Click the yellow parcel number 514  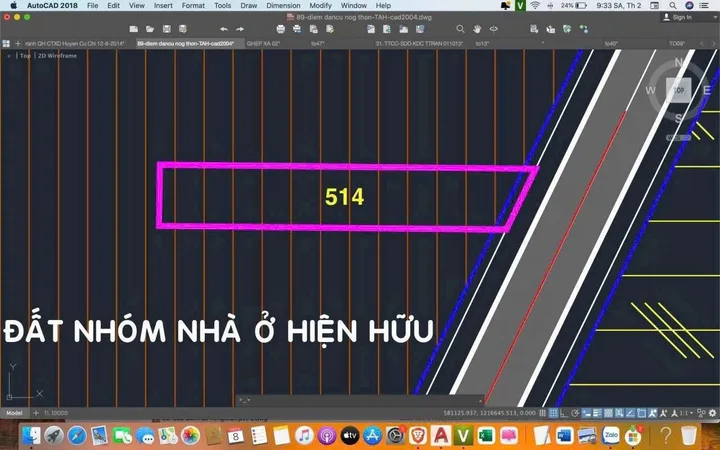pyautogui.click(x=344, y=197)
